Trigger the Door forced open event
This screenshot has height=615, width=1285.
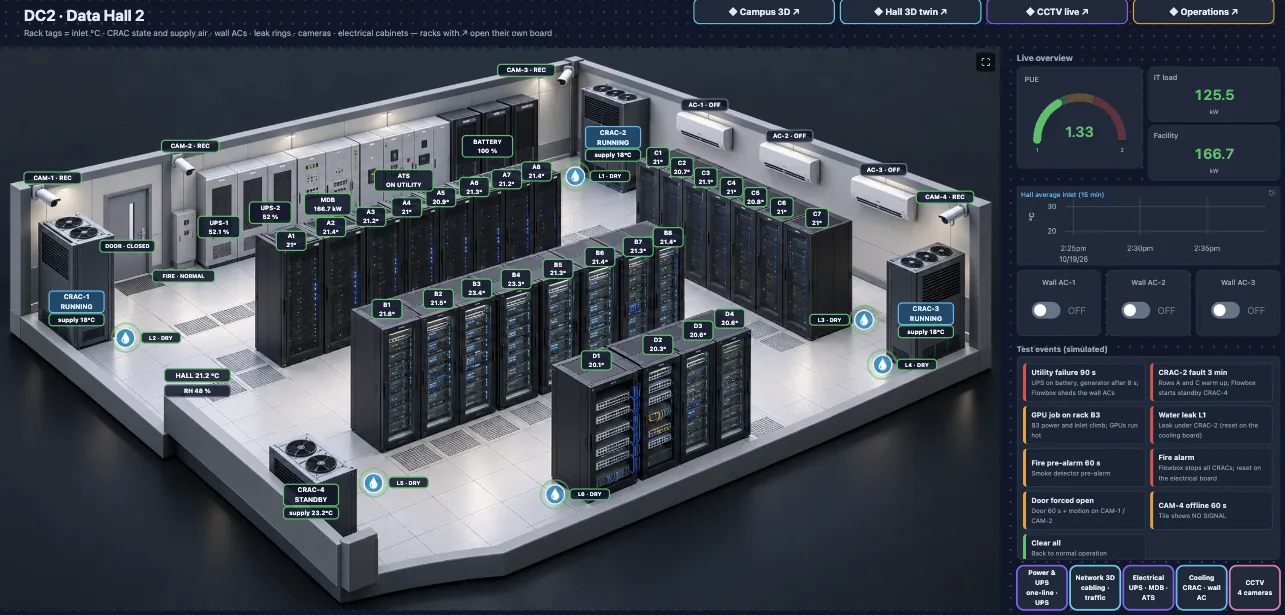1083,509
